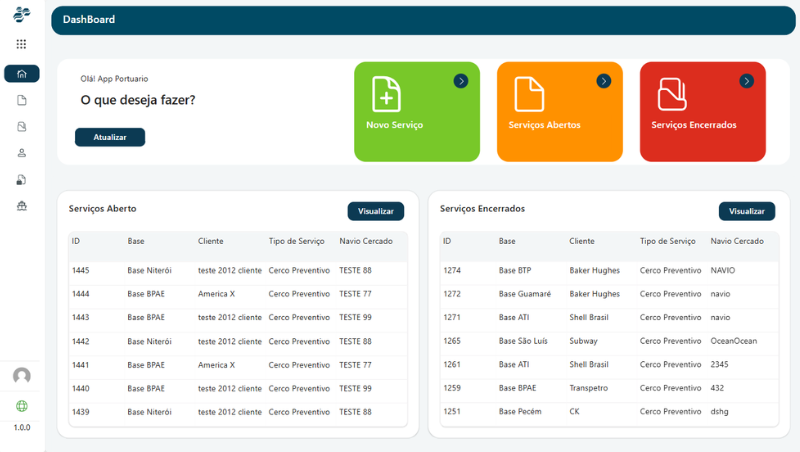Click Visualizar in Serviços Encerrados panel

click(746, 211)
